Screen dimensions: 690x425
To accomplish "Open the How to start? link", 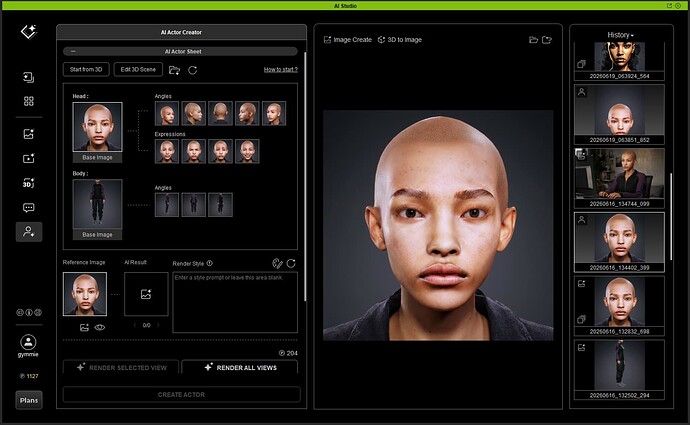I will tap(281, 70).
